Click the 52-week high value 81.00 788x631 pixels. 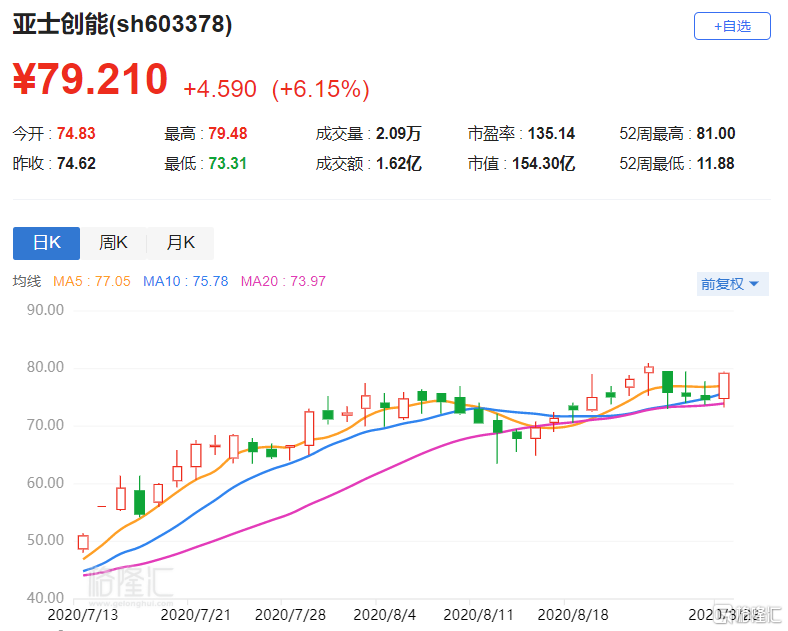716,134
